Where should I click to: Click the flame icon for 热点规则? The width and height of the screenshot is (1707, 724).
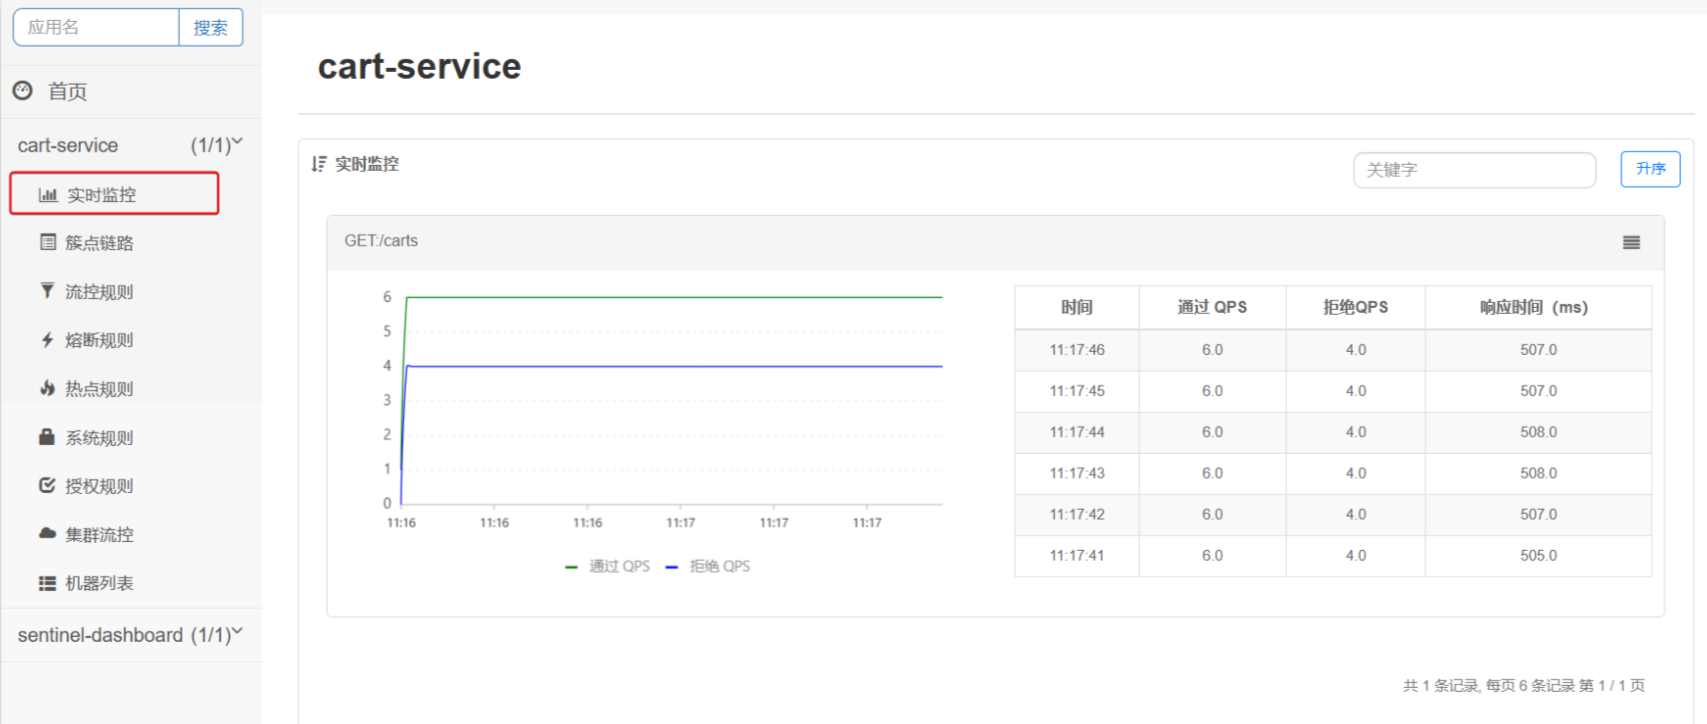pos(47,388)
